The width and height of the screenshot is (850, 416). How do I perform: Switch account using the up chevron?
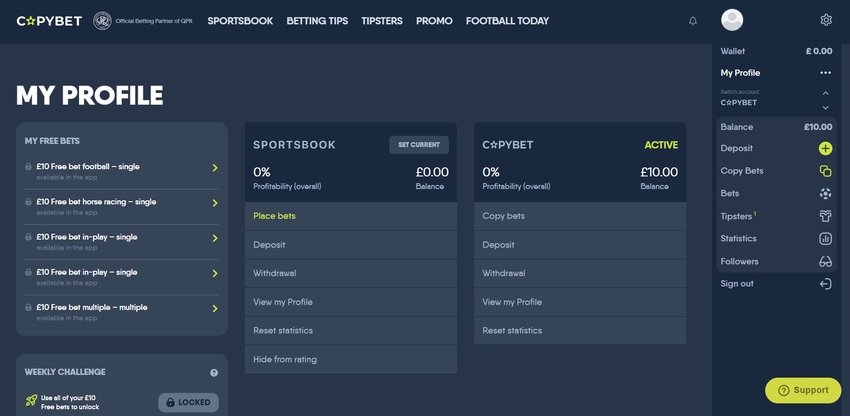pyautogui.click(x=826, y=93)
